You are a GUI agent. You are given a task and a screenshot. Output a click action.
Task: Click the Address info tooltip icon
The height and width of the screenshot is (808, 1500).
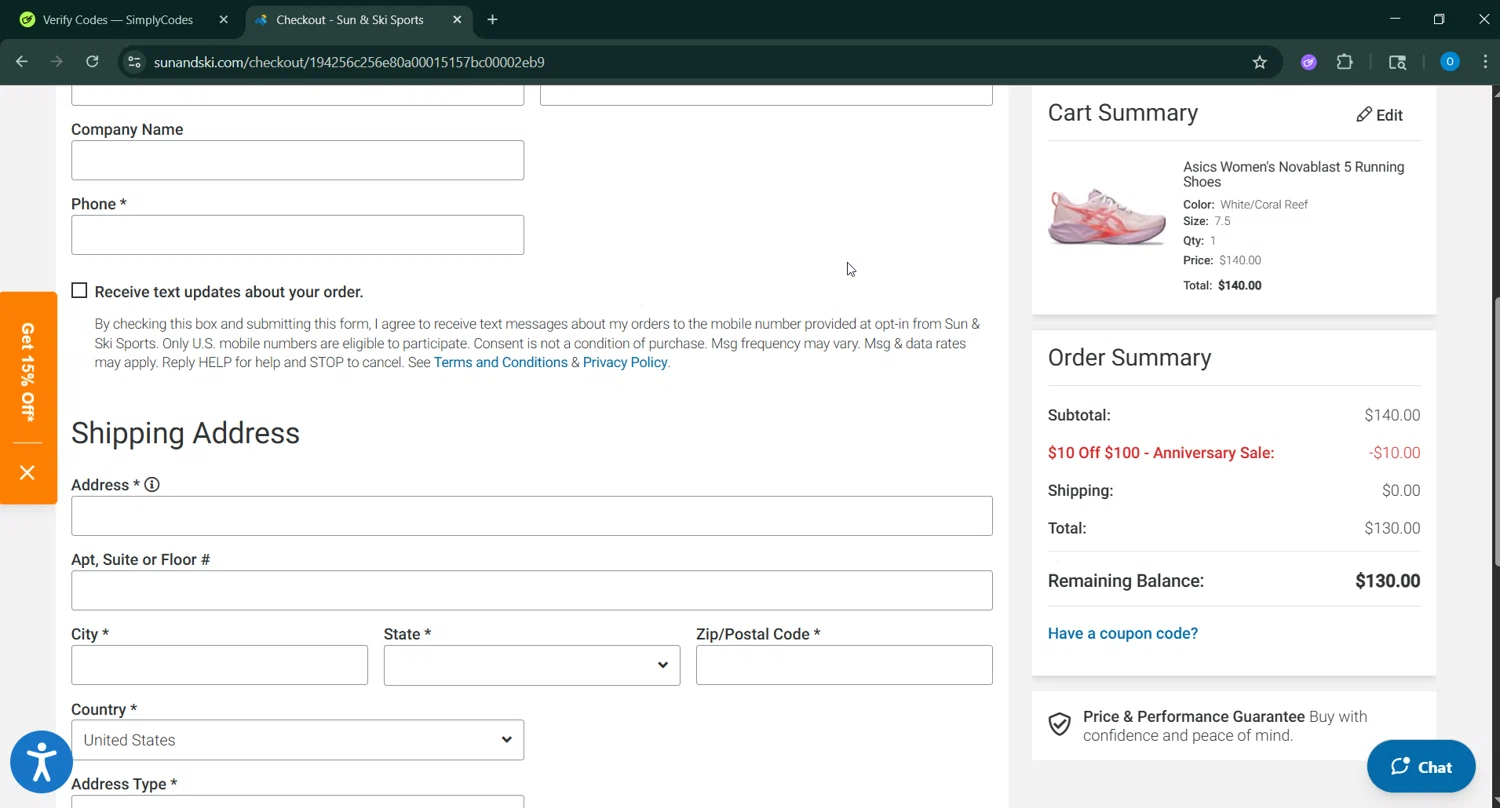152,485
